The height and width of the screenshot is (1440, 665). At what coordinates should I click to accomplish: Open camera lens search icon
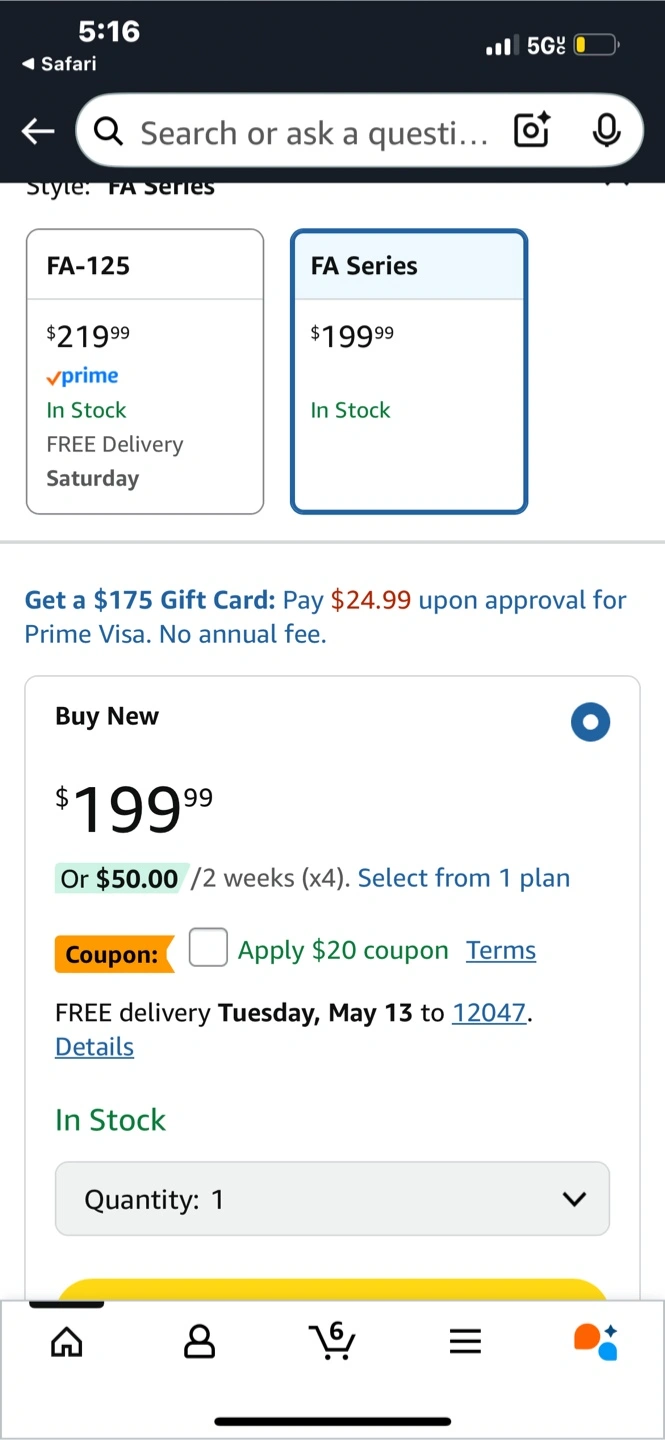point(531,131)
